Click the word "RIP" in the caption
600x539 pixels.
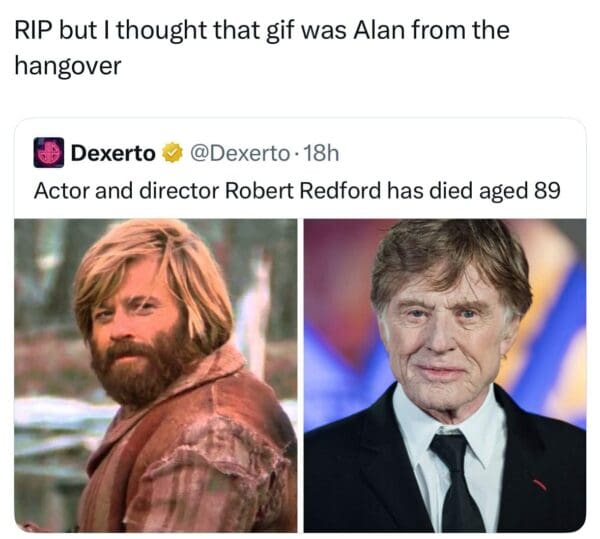36,30
